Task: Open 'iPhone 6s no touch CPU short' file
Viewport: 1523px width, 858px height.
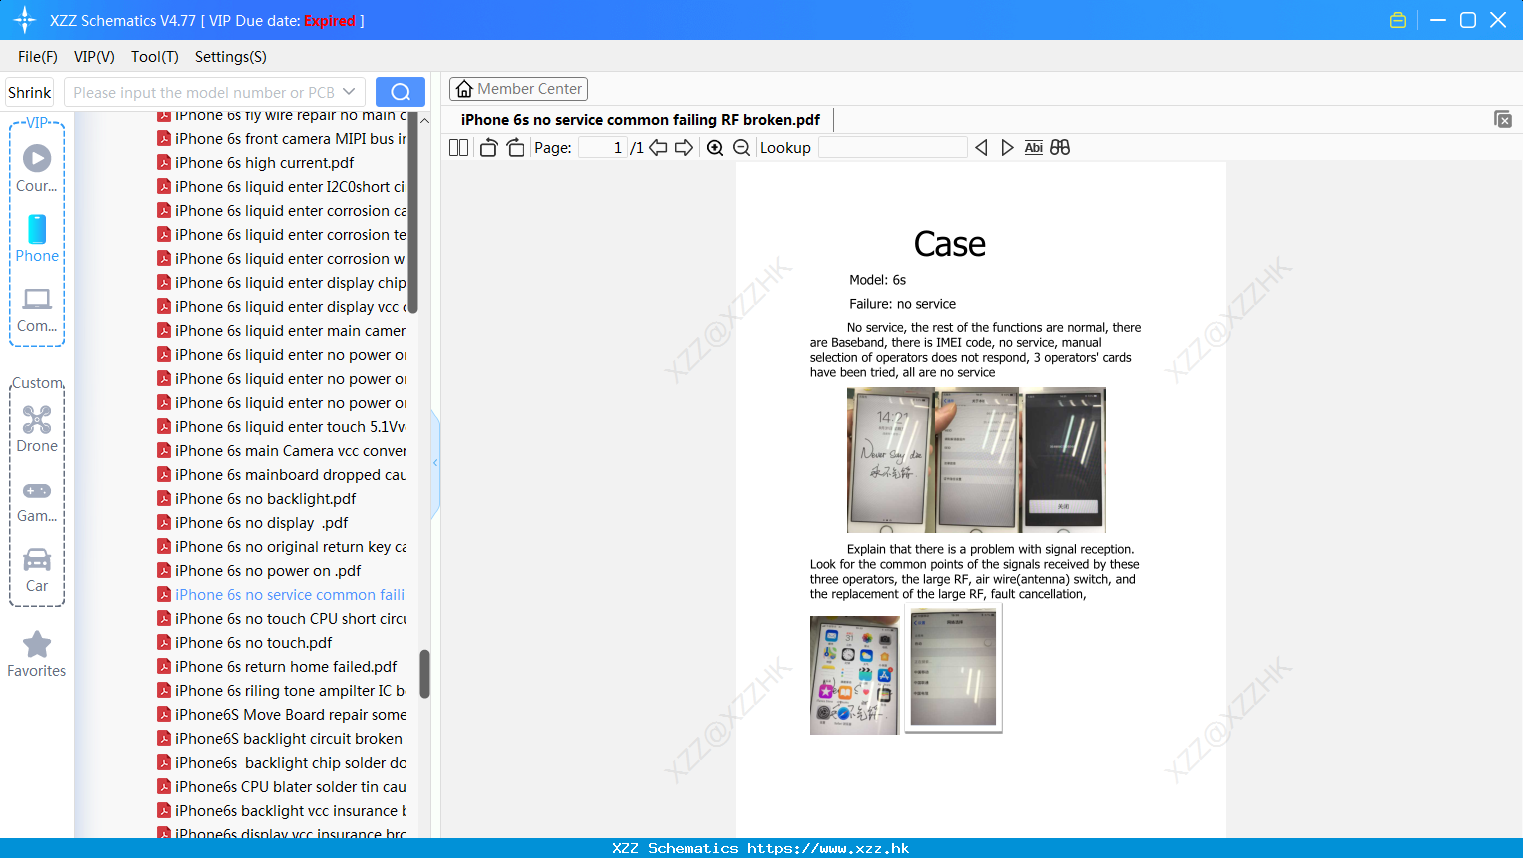Action: coord(282,619)
